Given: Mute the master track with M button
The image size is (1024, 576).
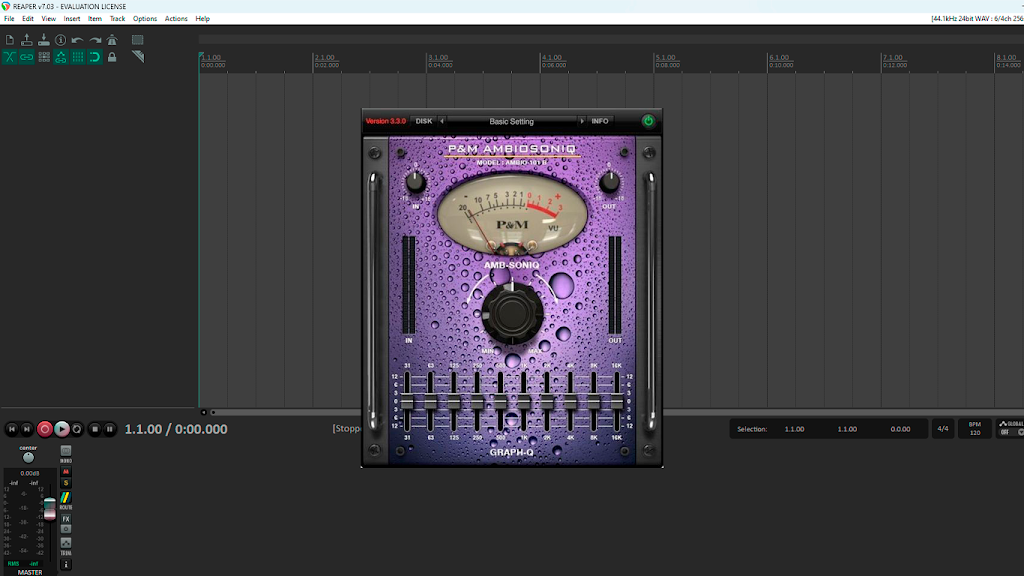Looking at the screenshot, I should coord(66,472).
